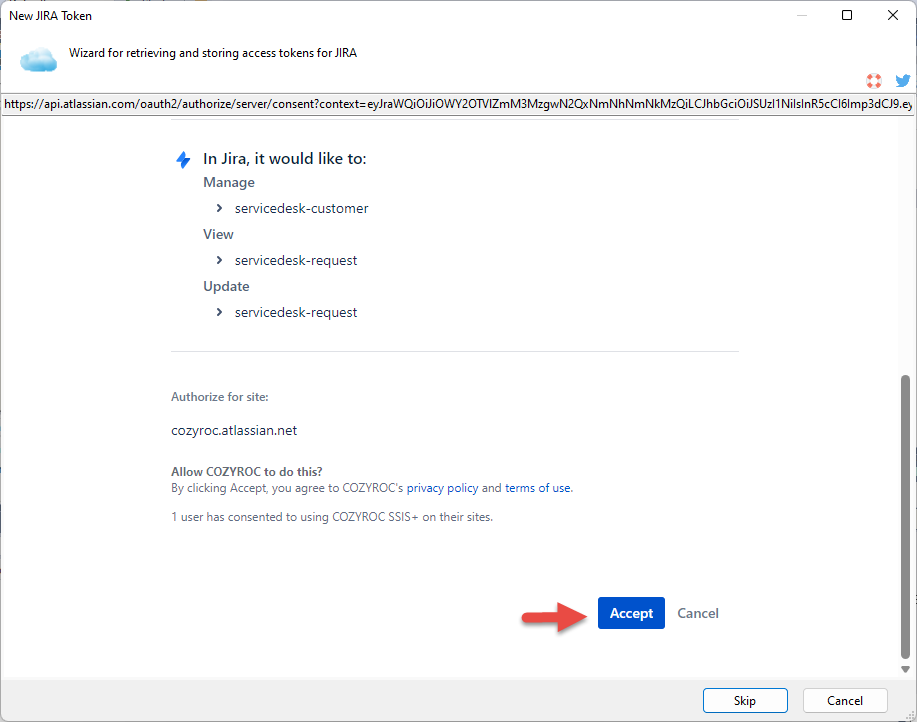Screen dimensions: 917x722
Task: Close the New JIRA Token window
Action: click(892, 15)
